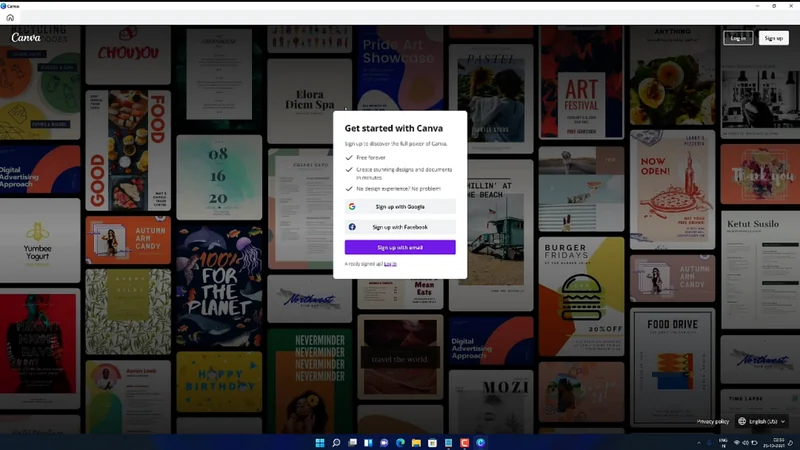This screenshot has height=450, width=800.
Task: Click the globe icon beside English (US)
Action: [742, 422]
